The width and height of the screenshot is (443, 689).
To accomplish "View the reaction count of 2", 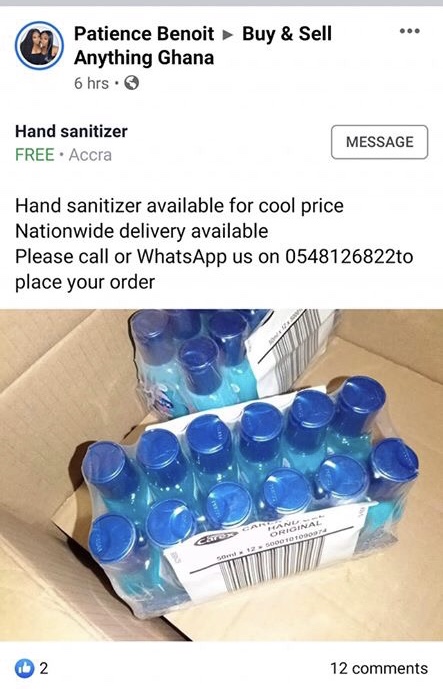I will tap(44, 668).
